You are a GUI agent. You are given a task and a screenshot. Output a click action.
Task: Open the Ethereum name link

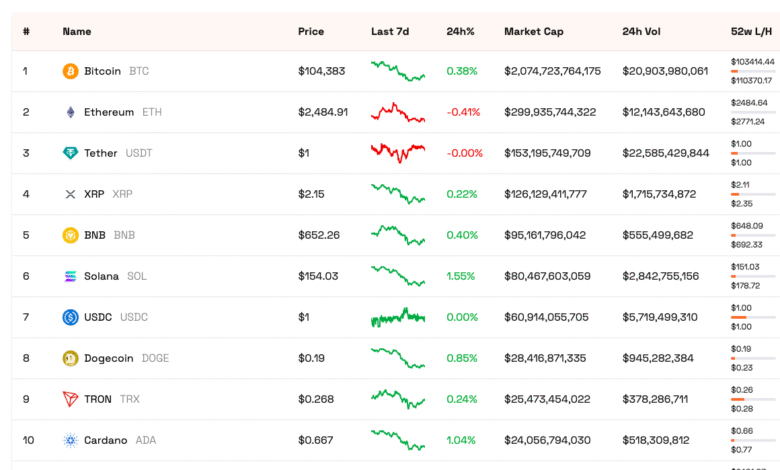click(x=109, y=112)
